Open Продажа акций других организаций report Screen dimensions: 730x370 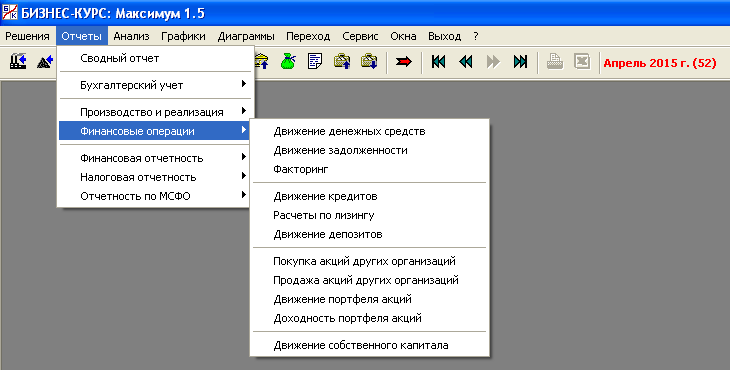[370, 280]
